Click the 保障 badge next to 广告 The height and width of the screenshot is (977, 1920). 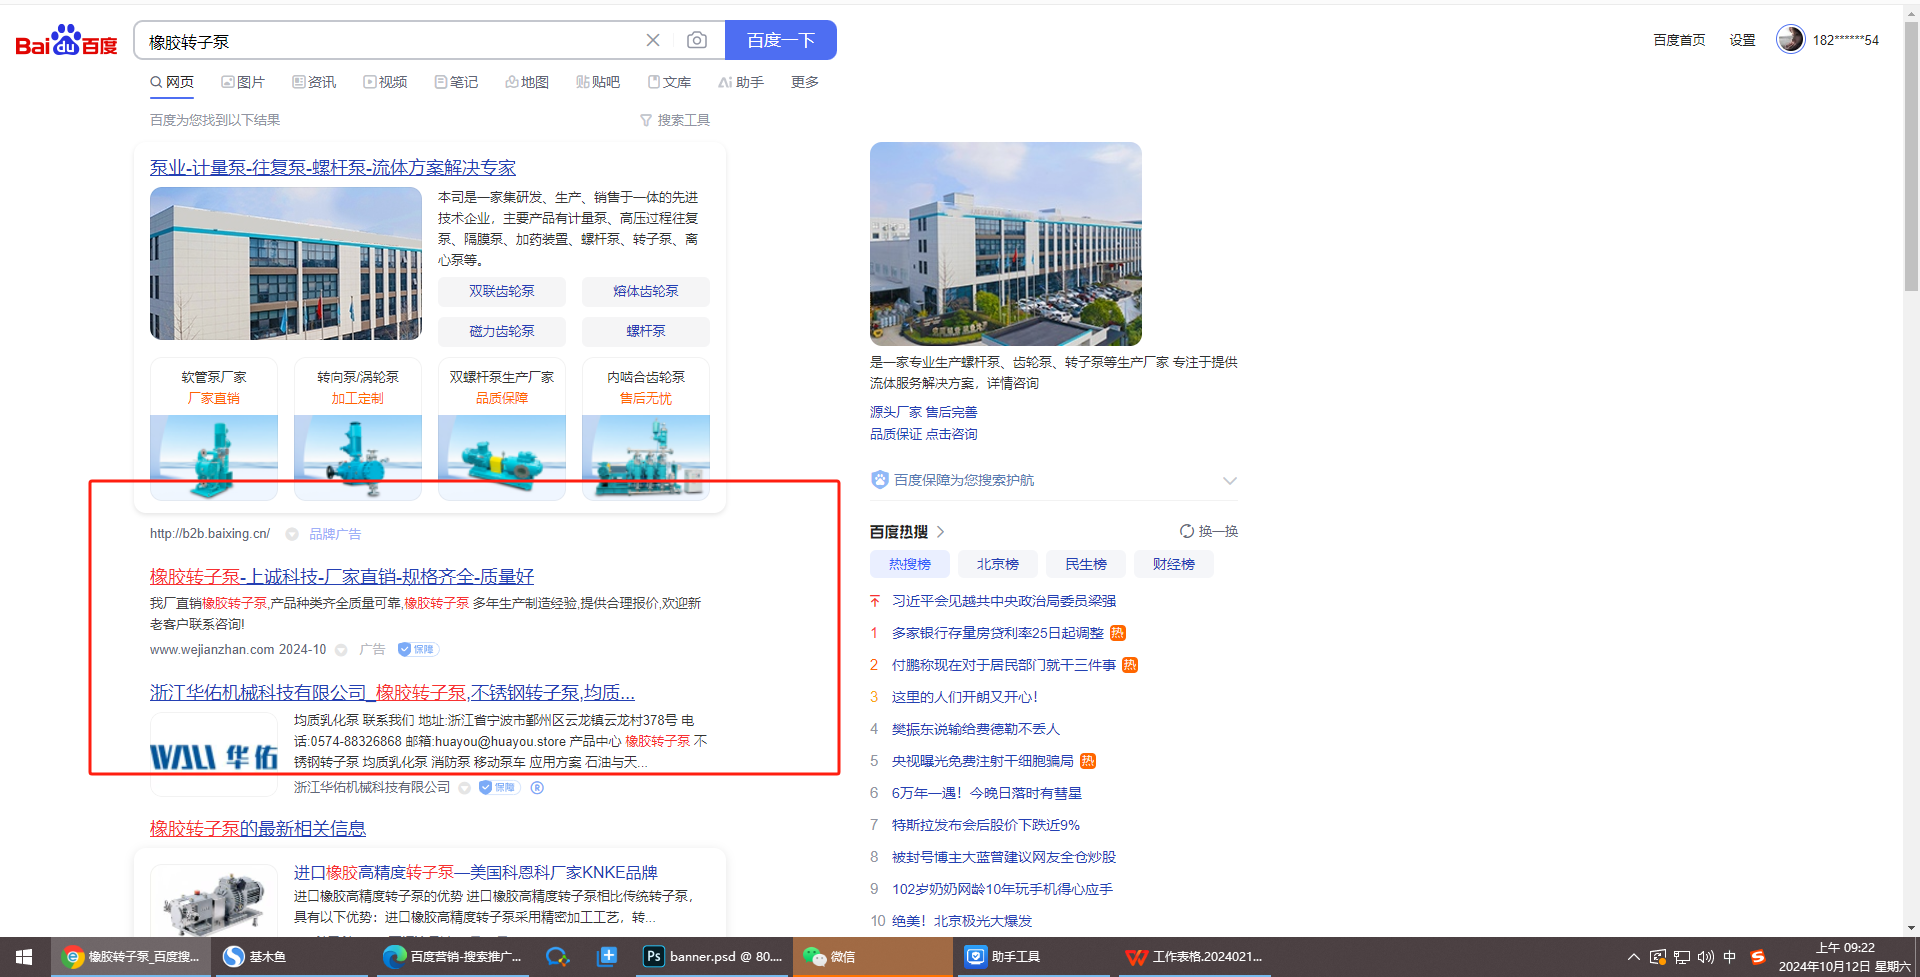click(416, 650)
